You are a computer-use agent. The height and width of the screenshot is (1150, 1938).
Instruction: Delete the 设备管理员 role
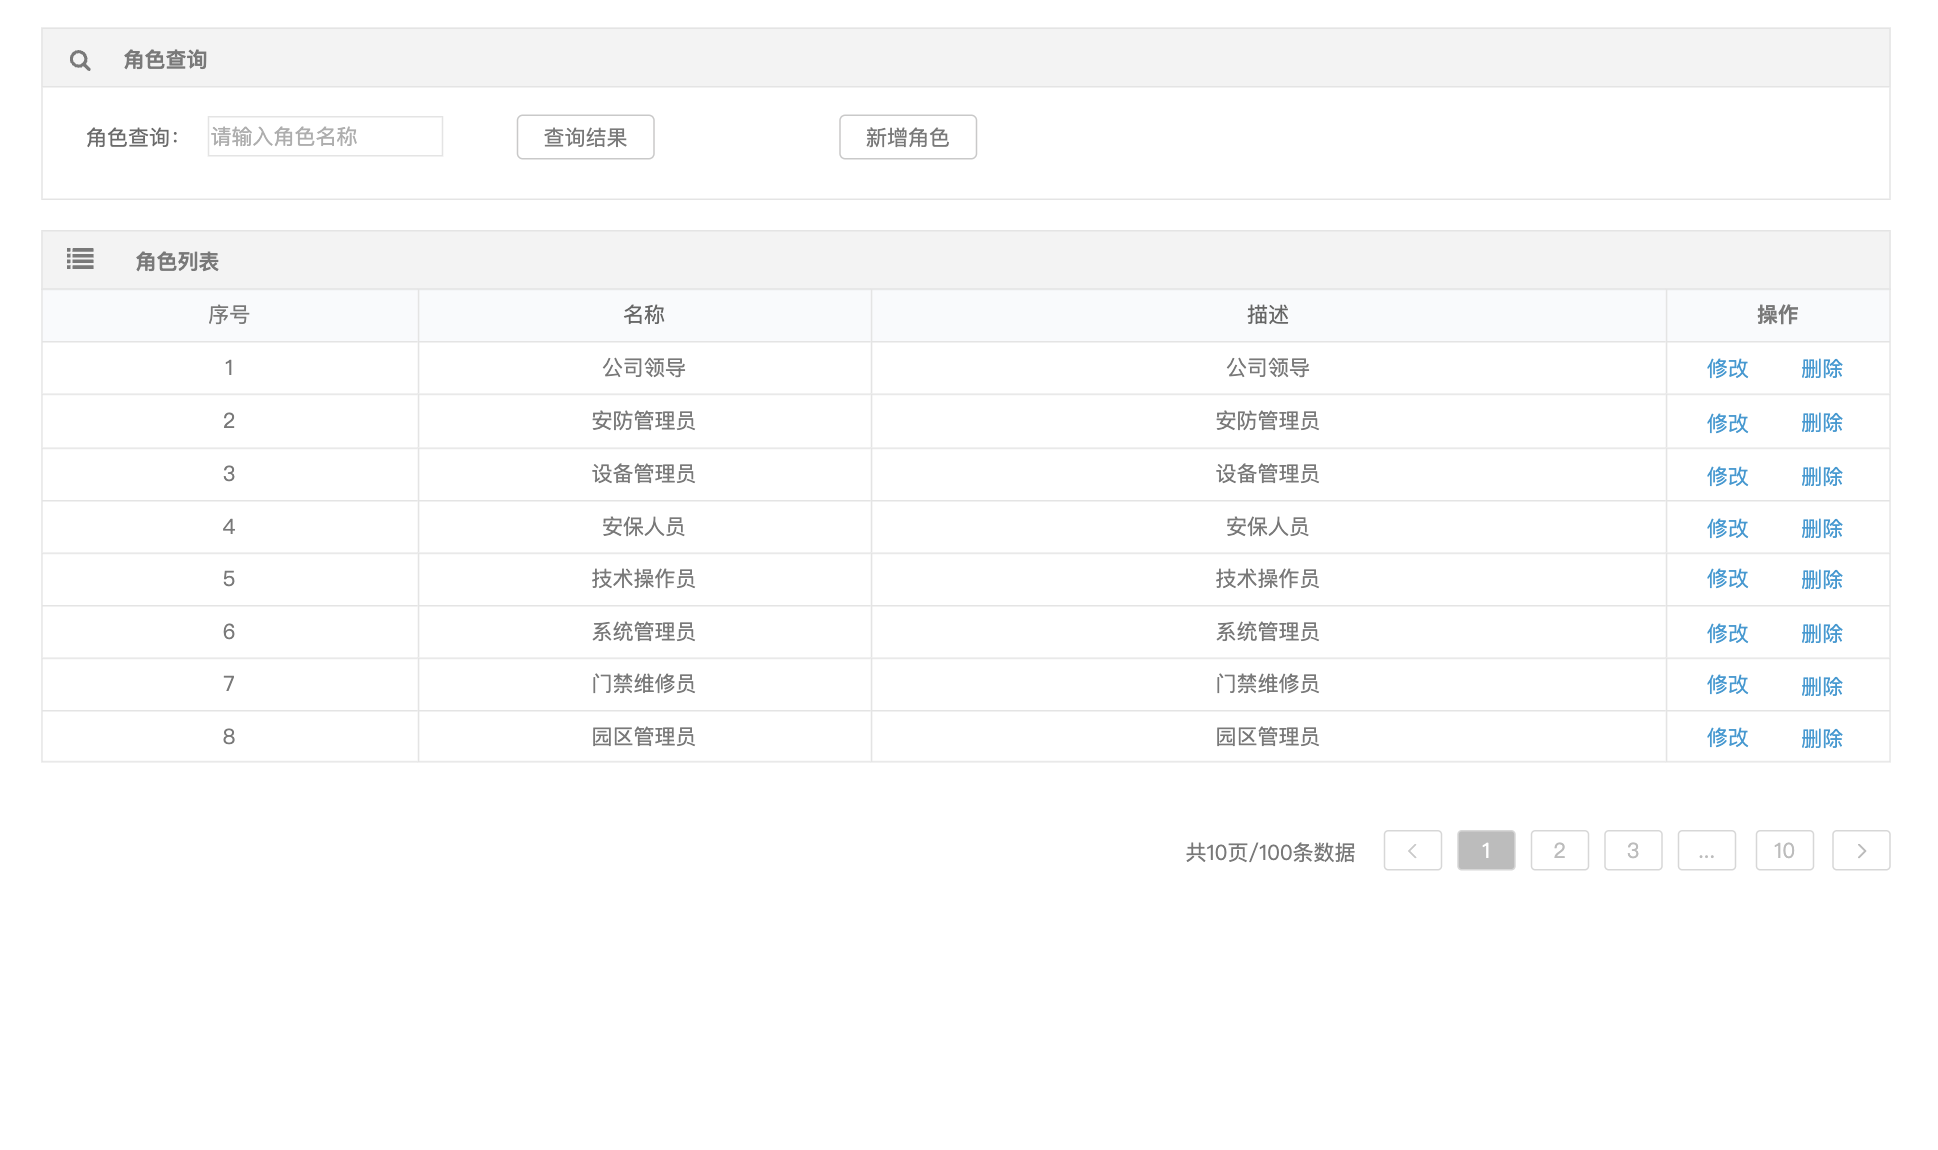(1821, 477)
